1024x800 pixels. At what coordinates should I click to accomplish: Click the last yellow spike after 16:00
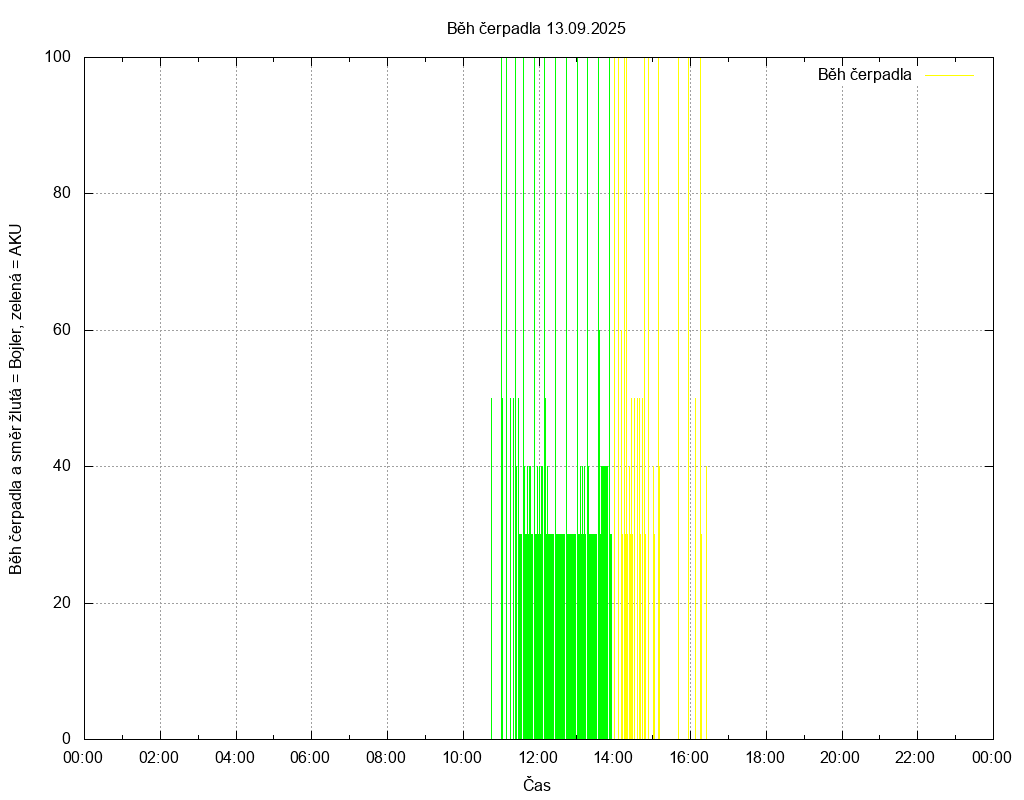pyautogui.click(x=707, y=603)
